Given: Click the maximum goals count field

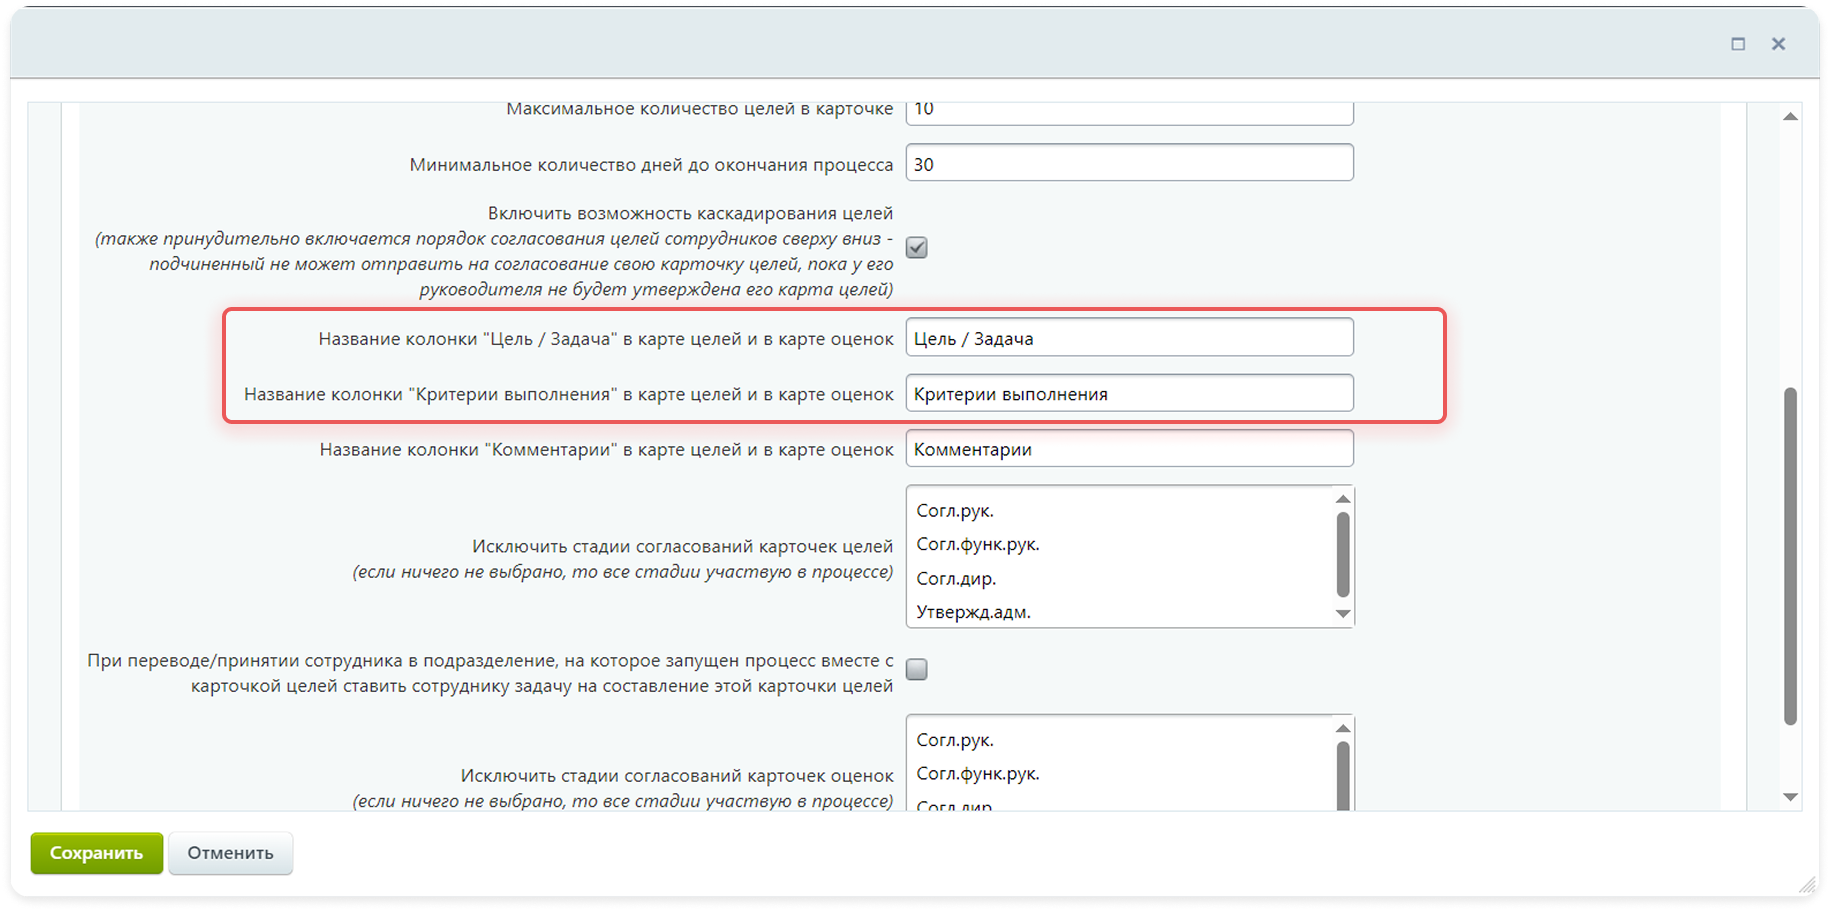Looking at the screenshot, I should tap(1128, 111).
